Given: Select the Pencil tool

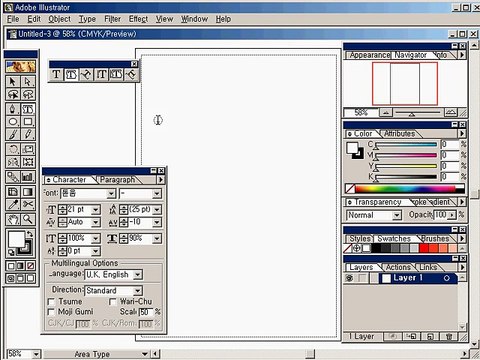Looking at the screenshot, I should (x=28, y=134).
